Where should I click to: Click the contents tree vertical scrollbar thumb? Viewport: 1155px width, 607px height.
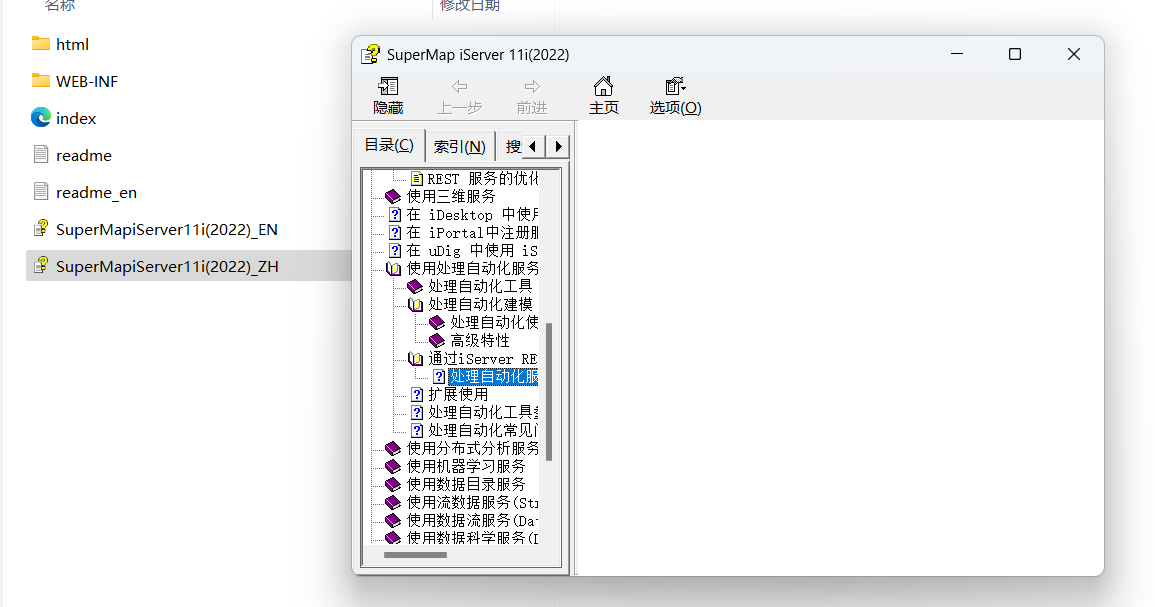(549, 391)
